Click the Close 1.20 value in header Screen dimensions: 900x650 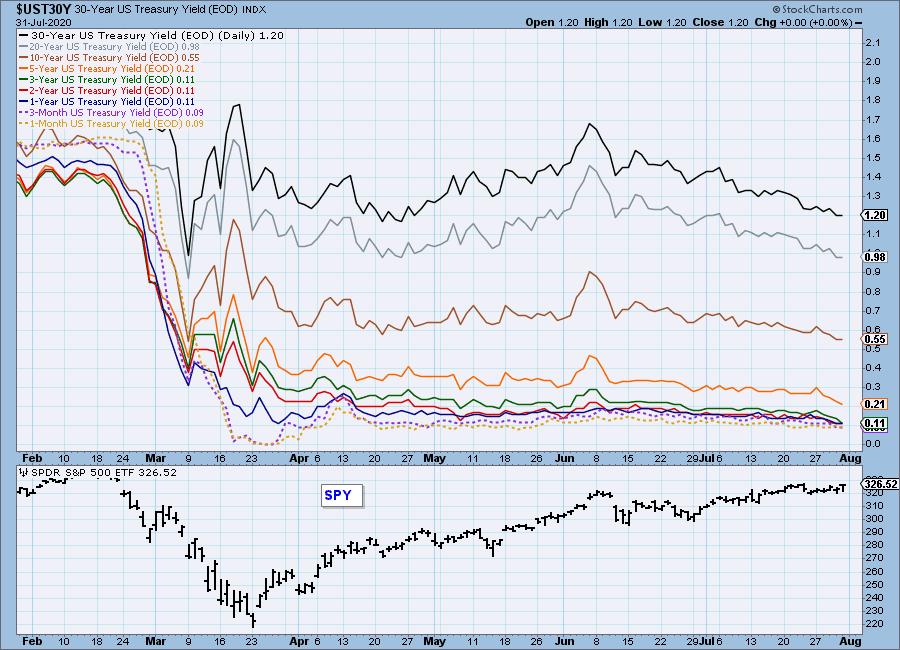(x=720, y=22)
